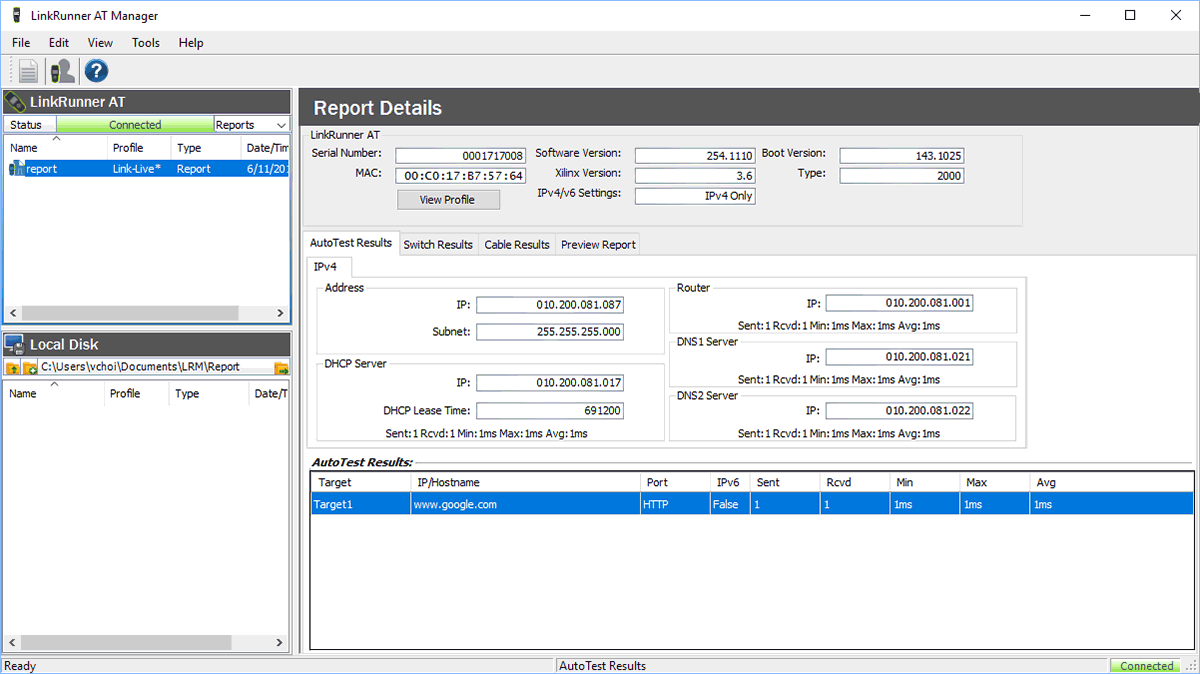
Task: Open the LinkRunner profile manager icon
Action: click(x=62, y=71)
